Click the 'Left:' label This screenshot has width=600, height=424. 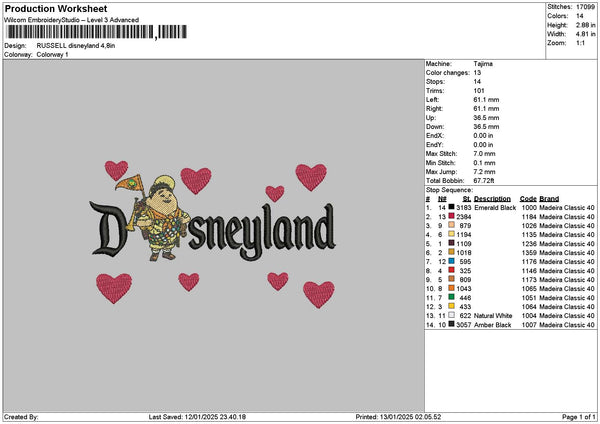(432, 100)
